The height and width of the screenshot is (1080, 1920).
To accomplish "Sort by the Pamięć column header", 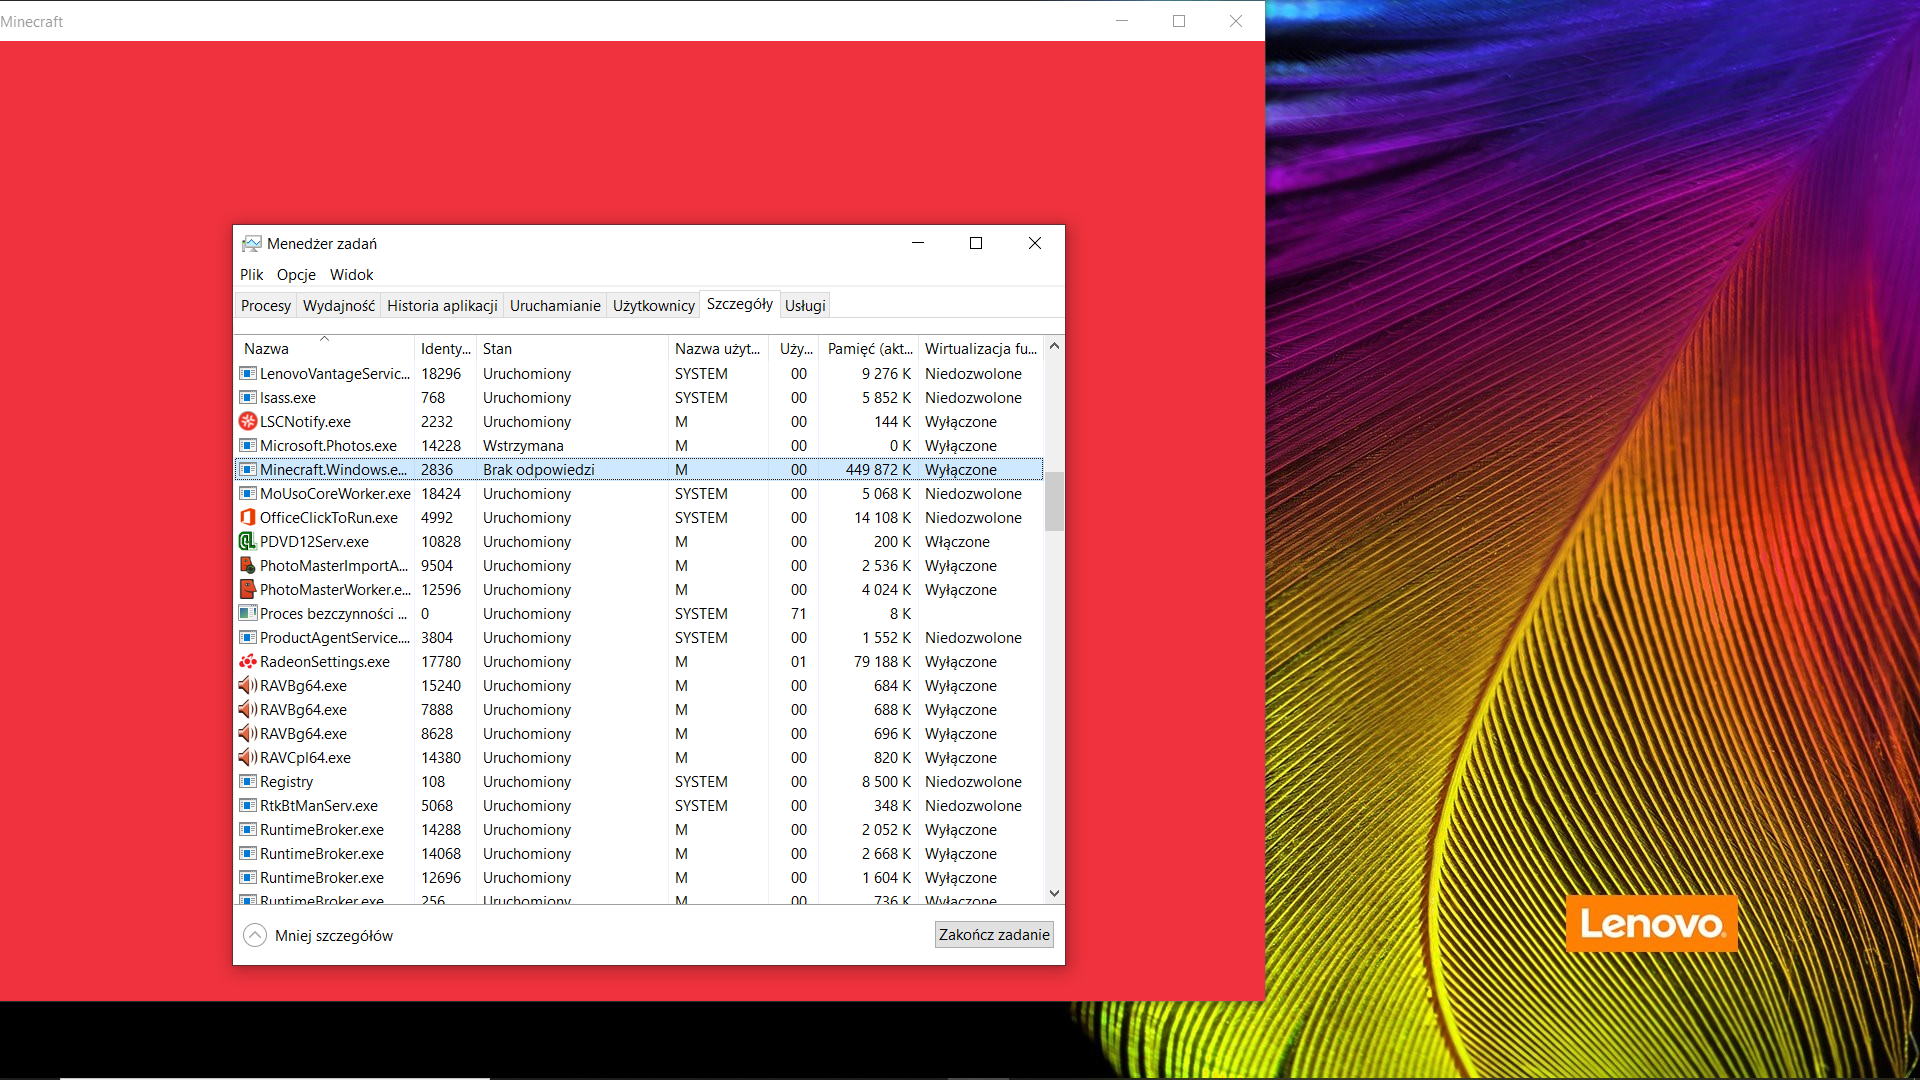I will point(869,349).
